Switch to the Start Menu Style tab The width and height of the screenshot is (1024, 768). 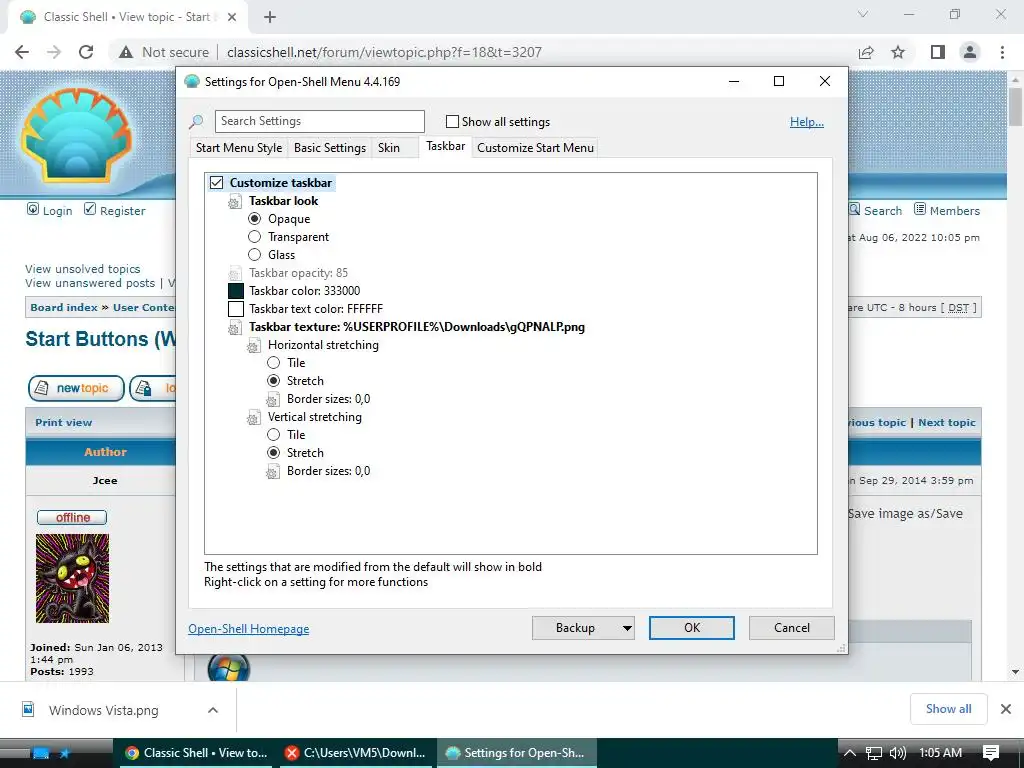tap(239, 148)
